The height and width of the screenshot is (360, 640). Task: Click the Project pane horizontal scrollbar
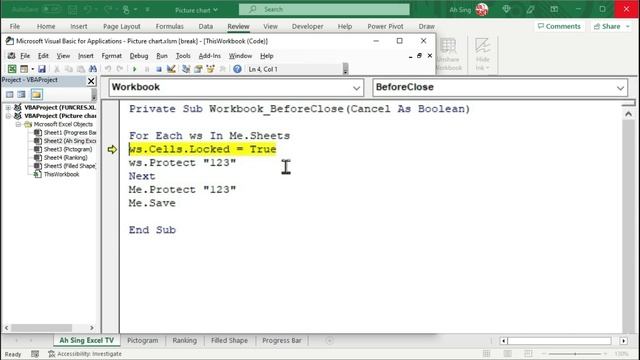pyautogui.click(x=49, y=328)
